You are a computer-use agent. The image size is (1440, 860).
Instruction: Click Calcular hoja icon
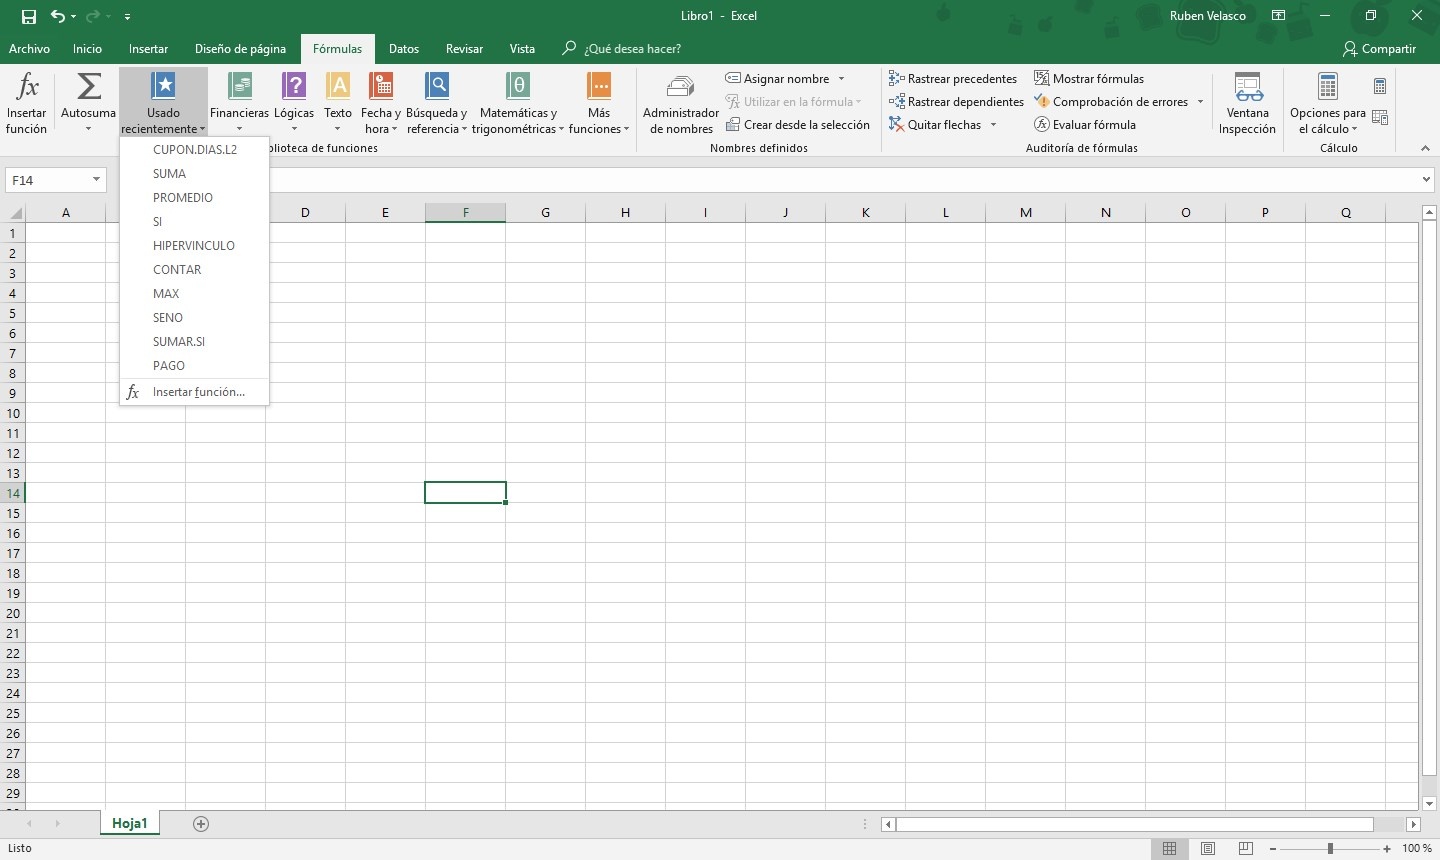(x=1380, y=118)
